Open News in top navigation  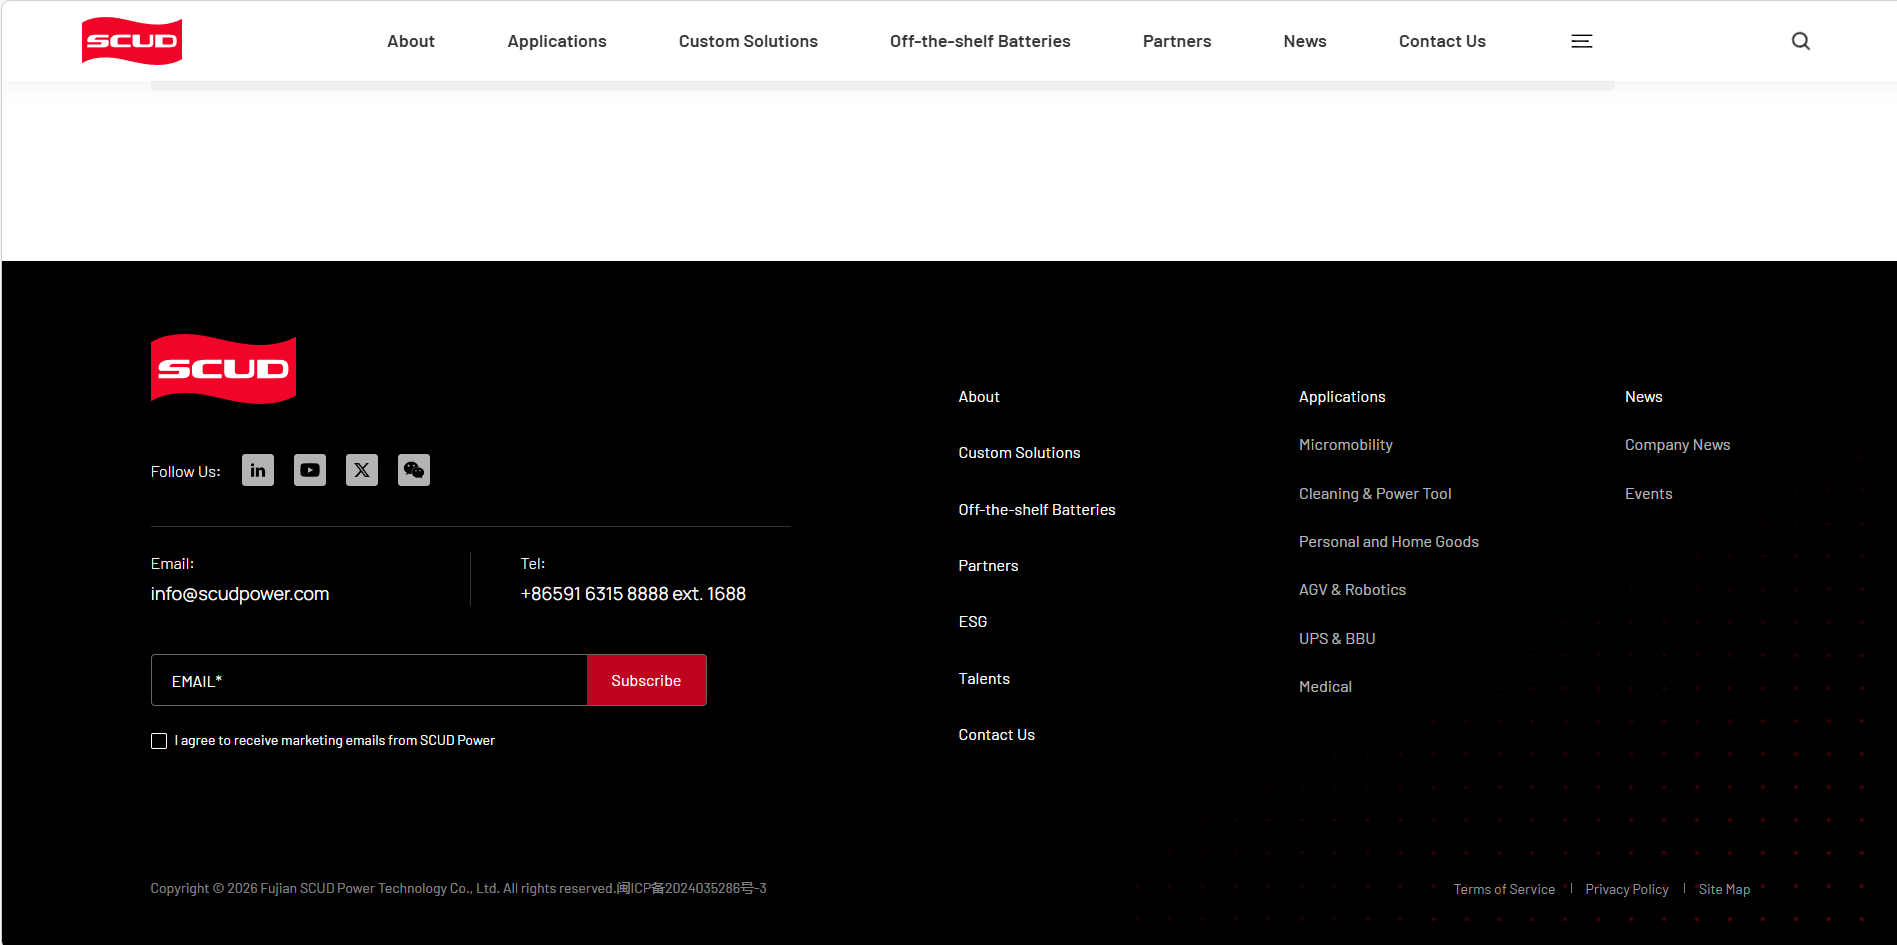1305,41
